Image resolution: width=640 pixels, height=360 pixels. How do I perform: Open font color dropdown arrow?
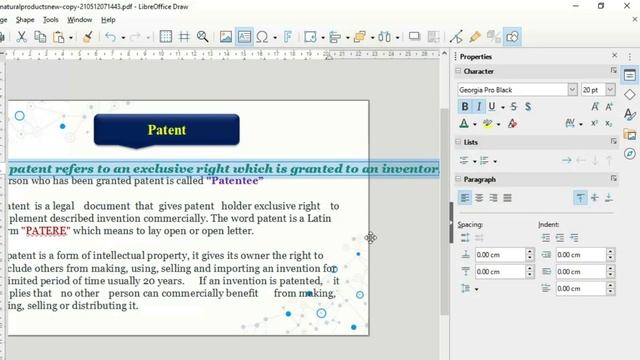click(x=475, y=124)
